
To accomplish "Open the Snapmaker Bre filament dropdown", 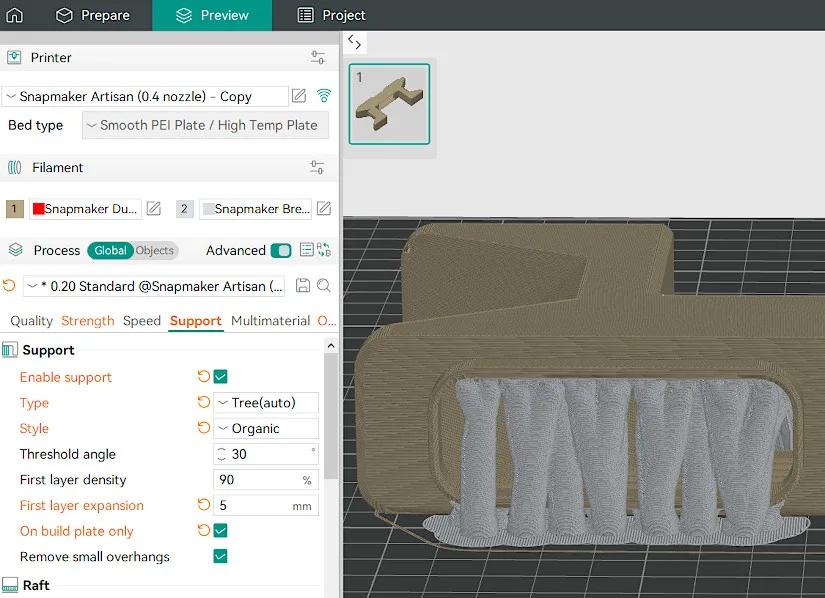I will [x=256, y=209].
